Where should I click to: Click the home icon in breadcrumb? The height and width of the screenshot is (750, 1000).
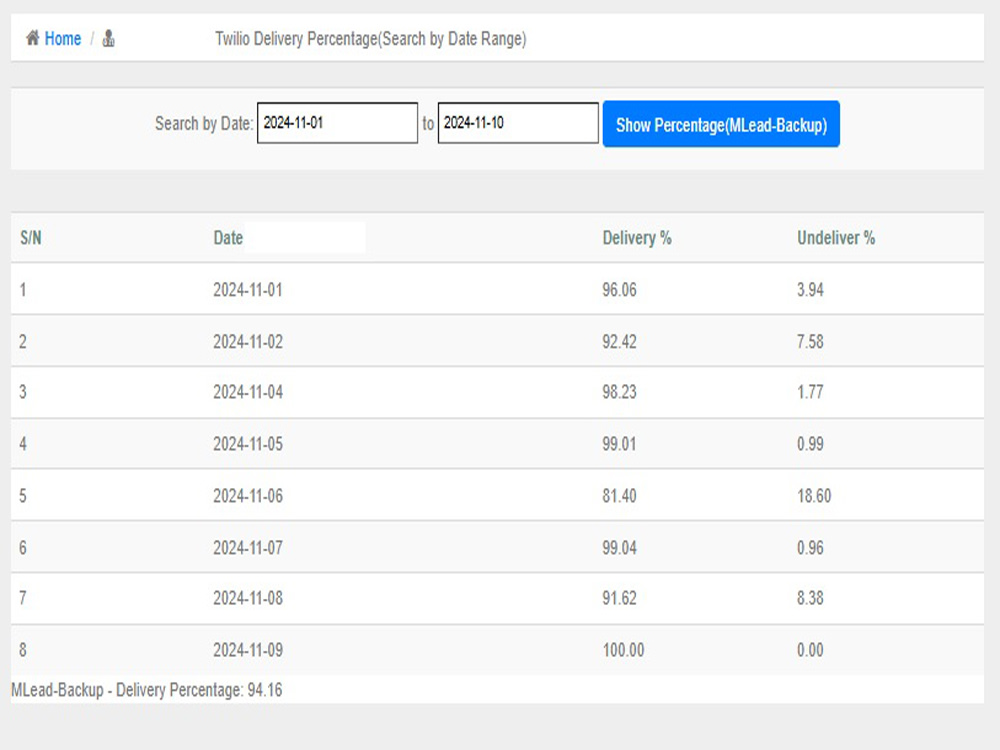[33, 38]
